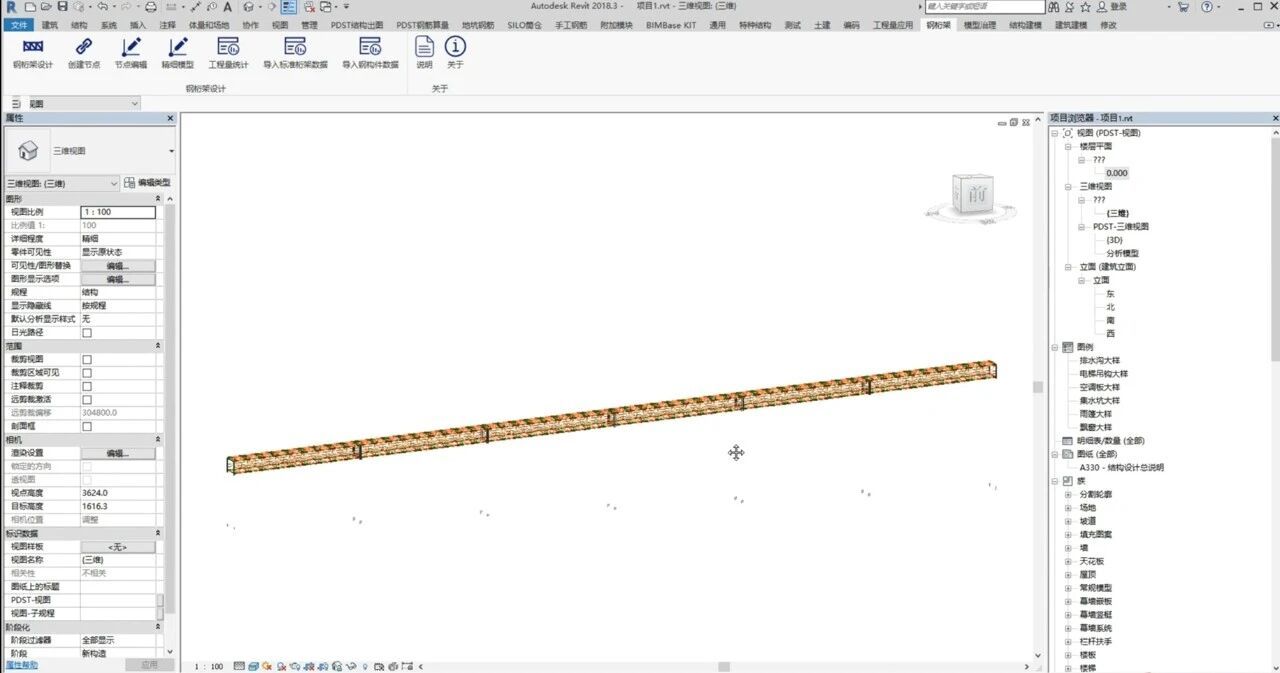Open the 说明 document icon
The height and width of the screenshot is (673, 1280).
click(x=424, y=52)
